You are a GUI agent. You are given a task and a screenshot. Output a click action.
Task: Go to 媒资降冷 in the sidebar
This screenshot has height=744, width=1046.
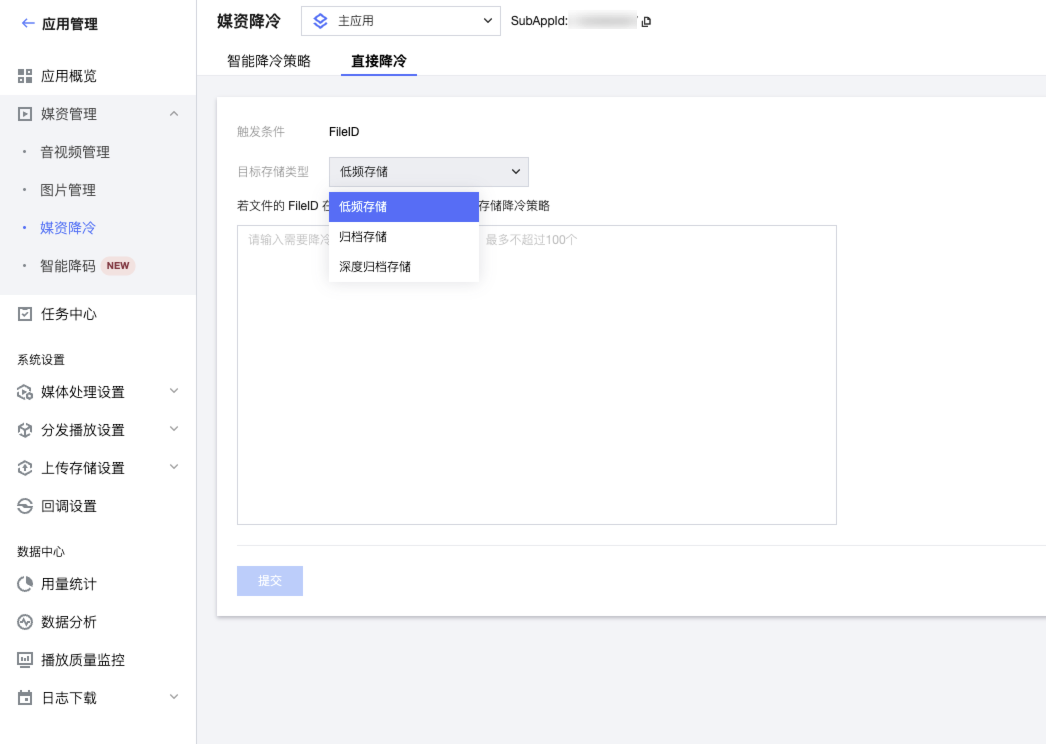[68, 228]
